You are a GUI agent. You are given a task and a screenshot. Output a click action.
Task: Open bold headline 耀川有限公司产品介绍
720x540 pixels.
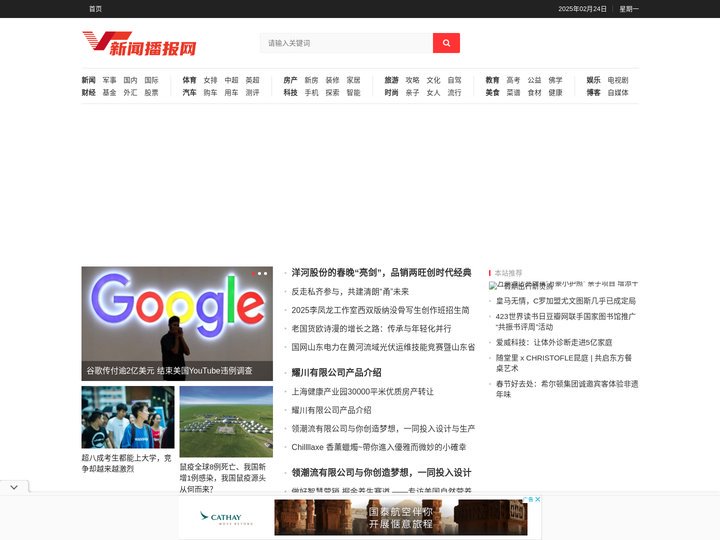point(336,372)
